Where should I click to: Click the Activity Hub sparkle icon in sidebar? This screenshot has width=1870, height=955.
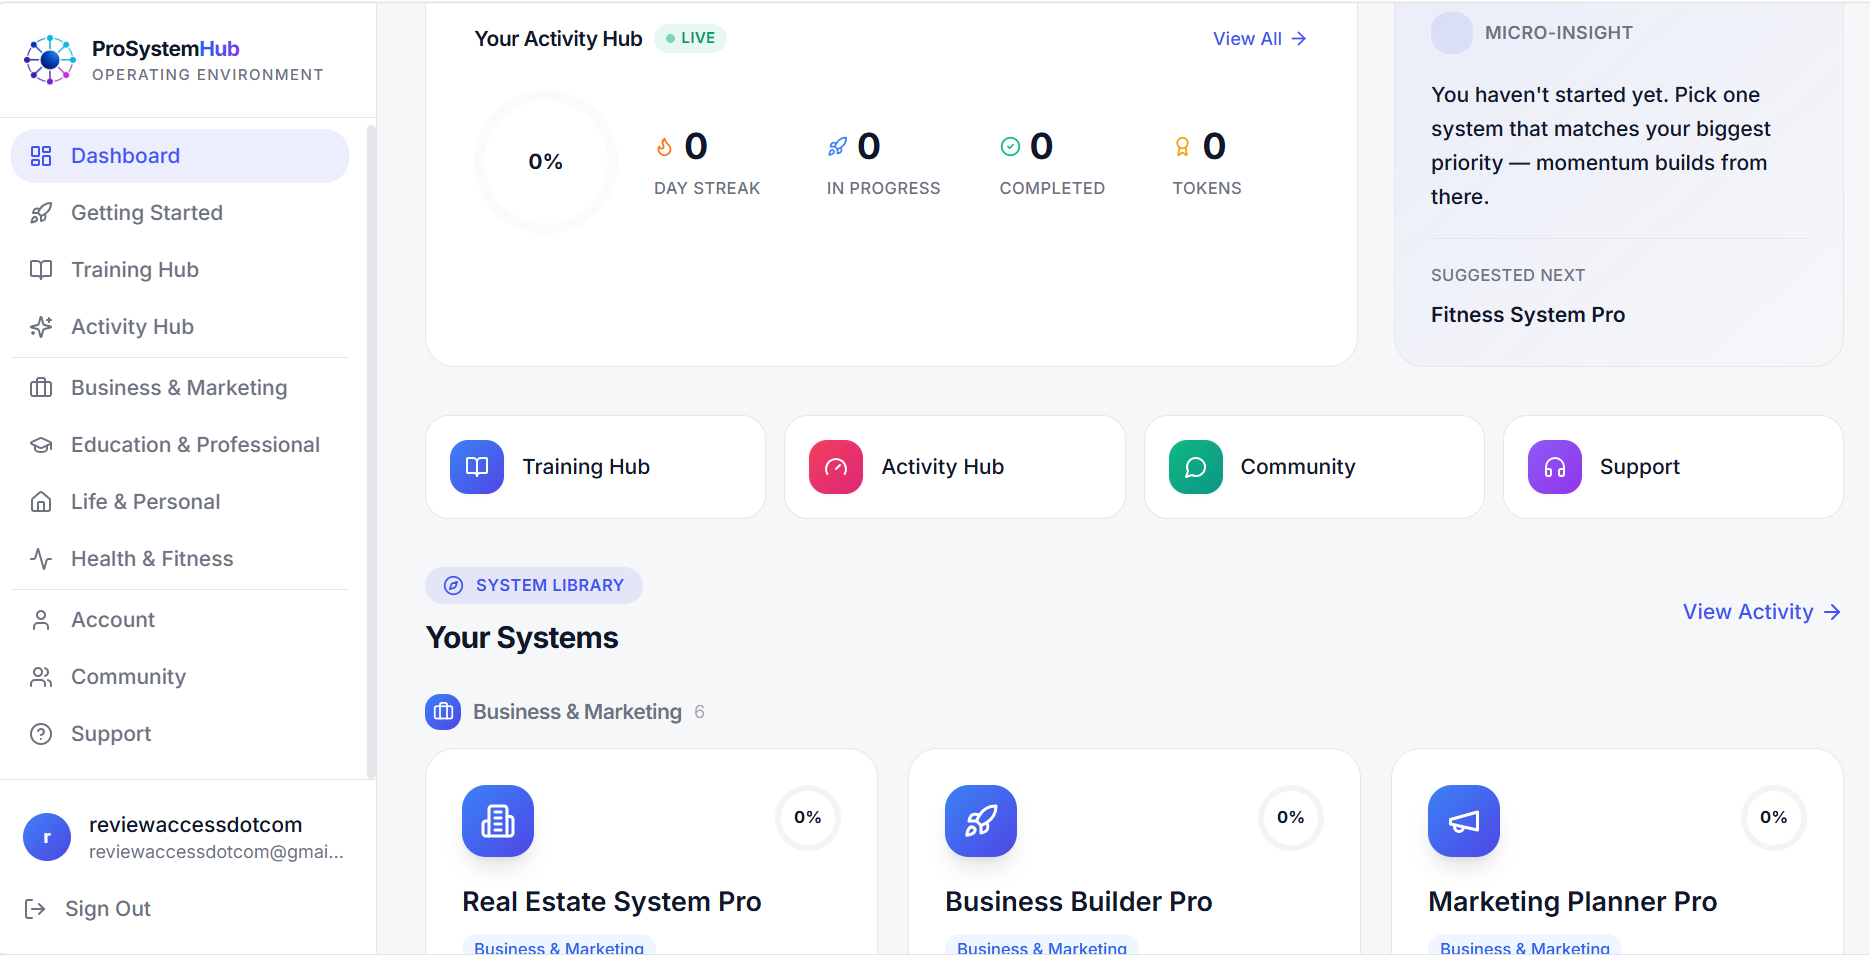(x=41, y=327)
